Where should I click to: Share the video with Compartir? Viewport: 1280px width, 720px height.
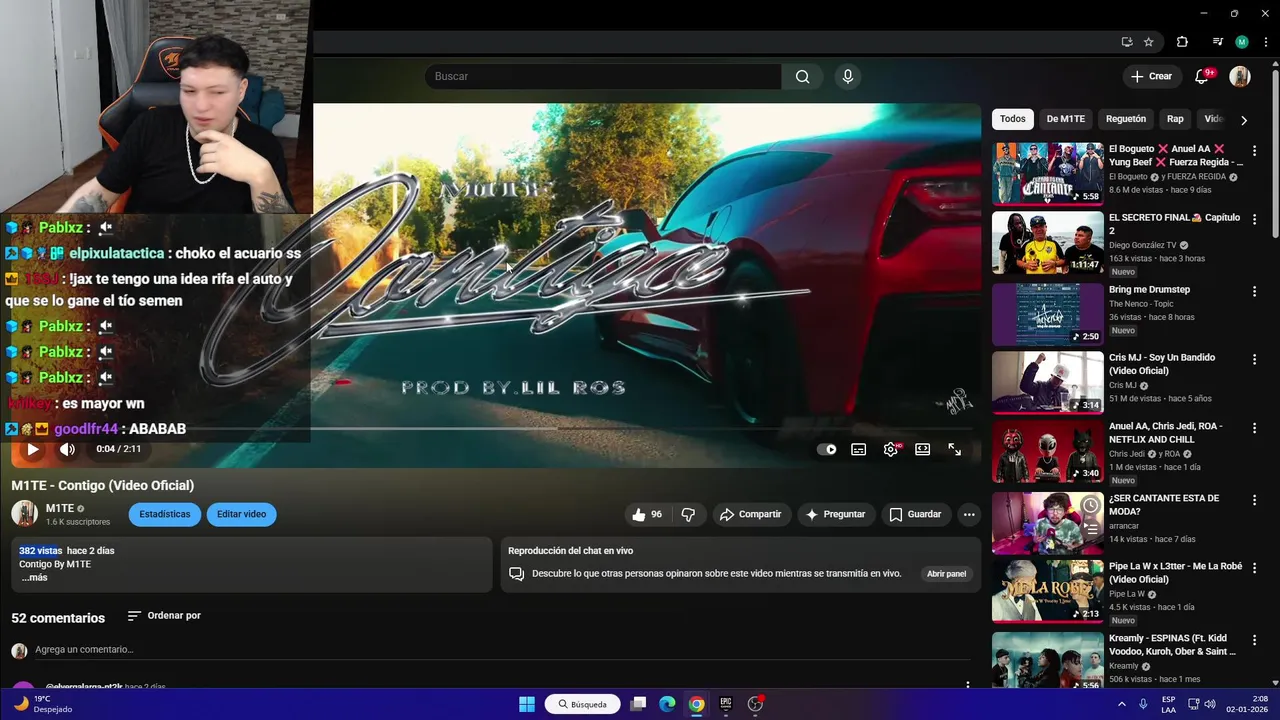click(x=751, y=514)
